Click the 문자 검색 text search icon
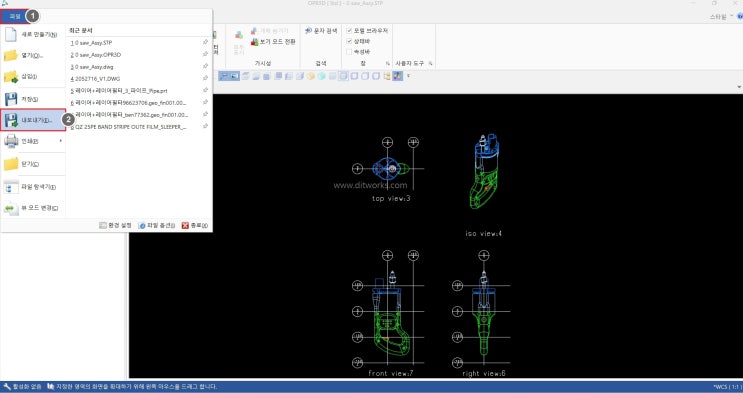Viewport: 743px width, 393px height. (308, 30)
